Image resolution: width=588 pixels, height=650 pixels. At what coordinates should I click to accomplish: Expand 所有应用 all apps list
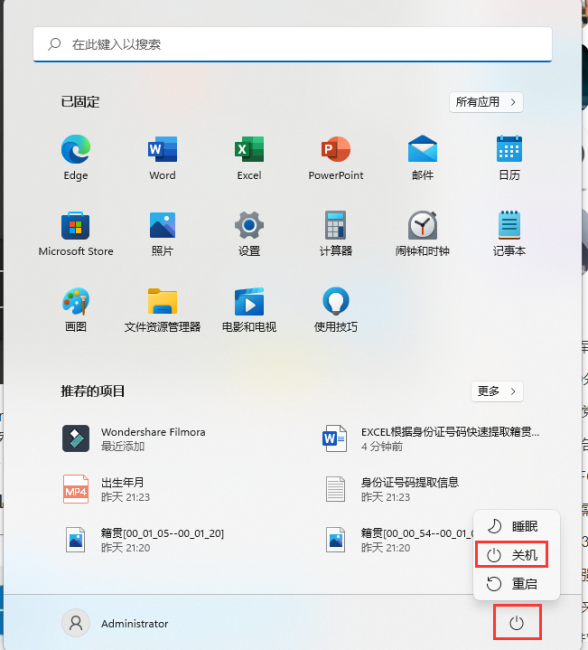click(486, 102)
